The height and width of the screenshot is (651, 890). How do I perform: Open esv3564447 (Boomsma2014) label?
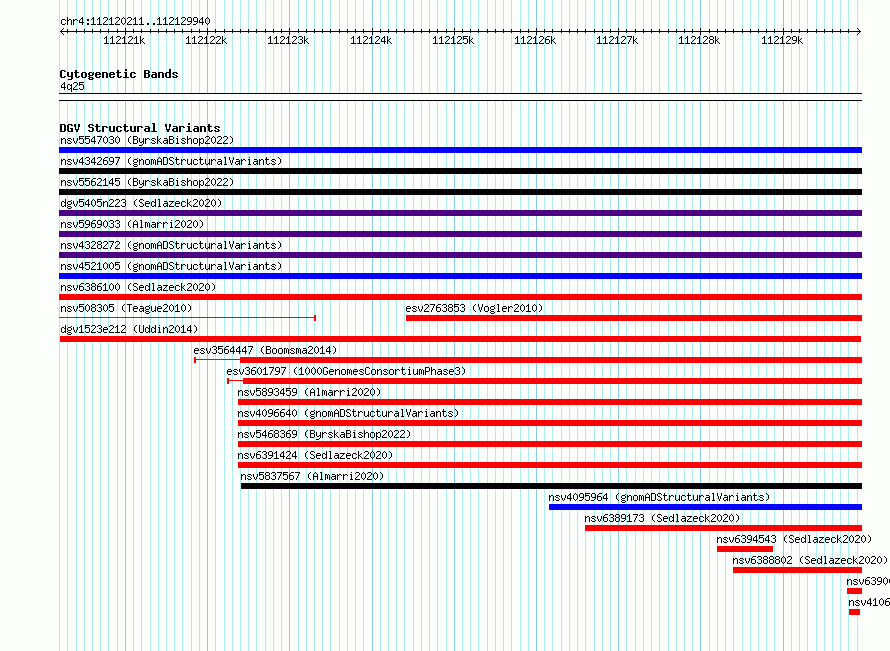265,350
